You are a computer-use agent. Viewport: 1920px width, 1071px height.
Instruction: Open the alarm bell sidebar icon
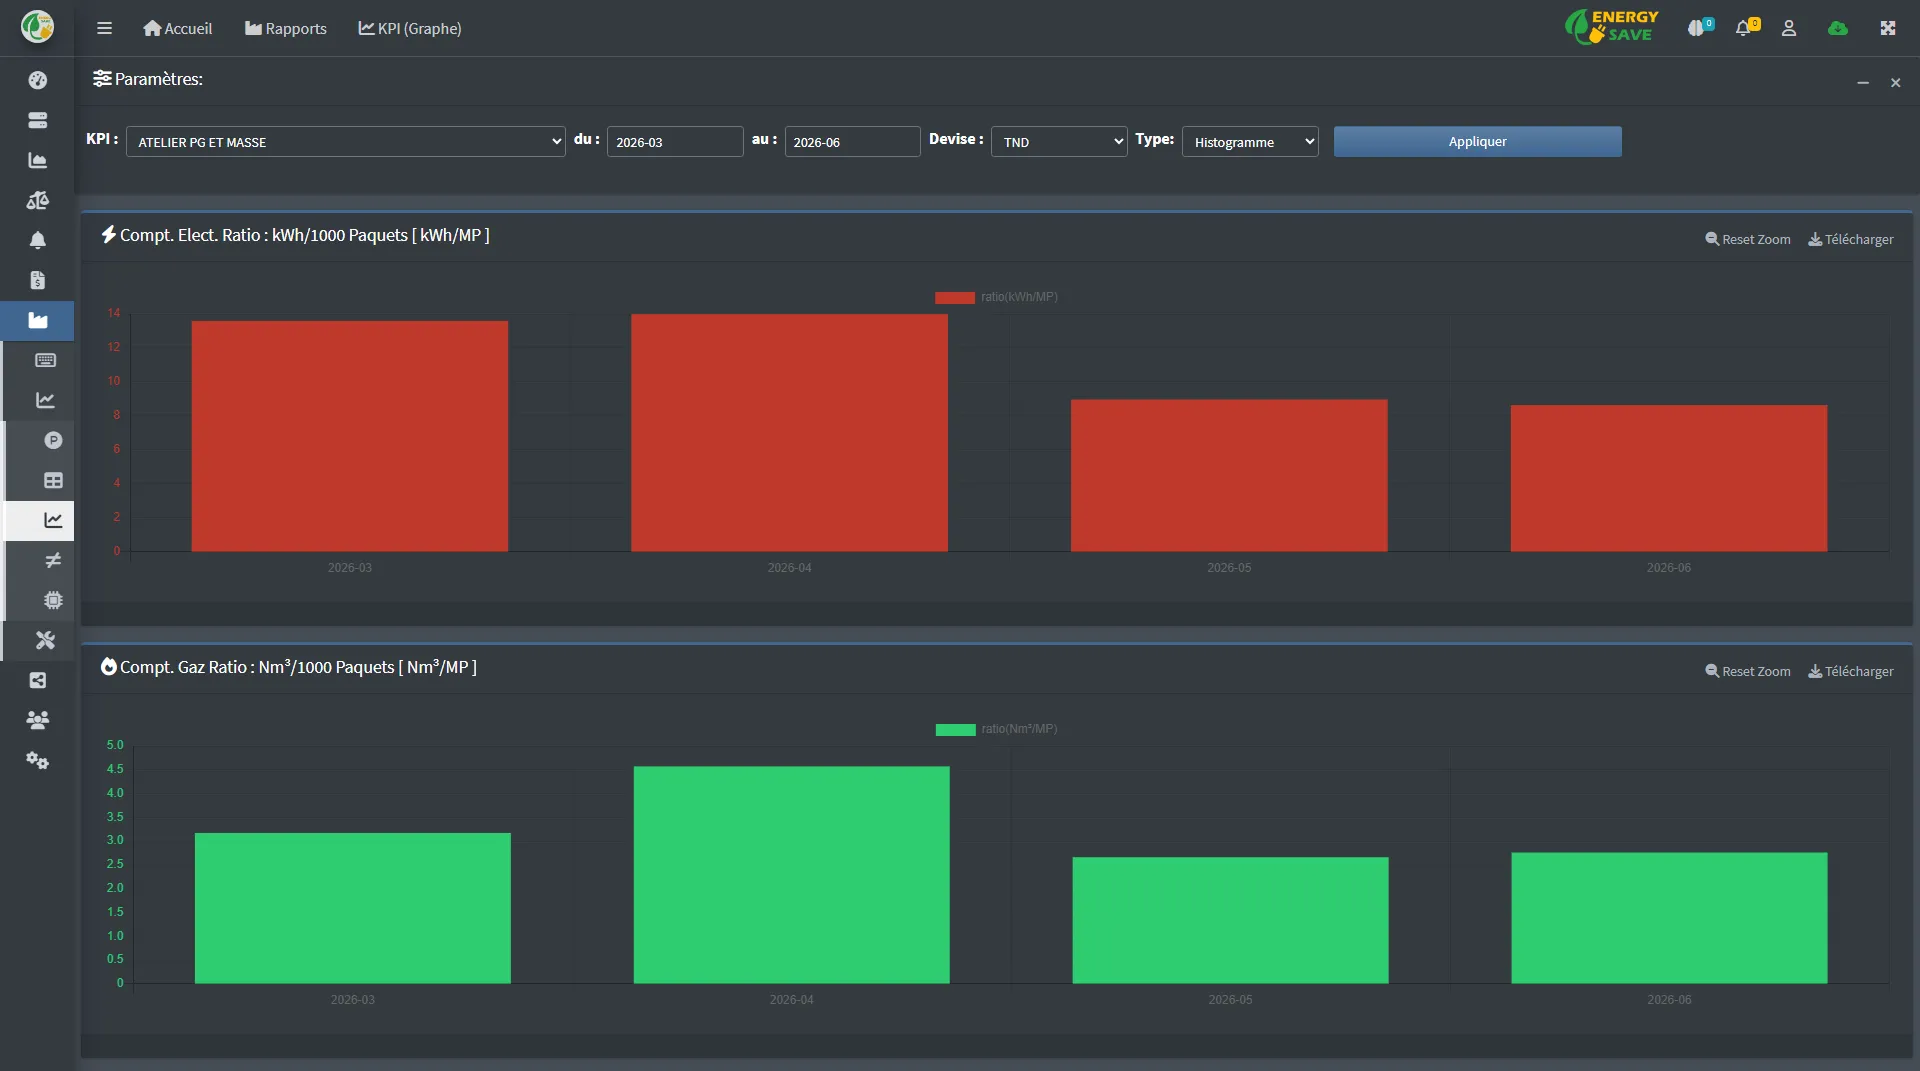38,240
